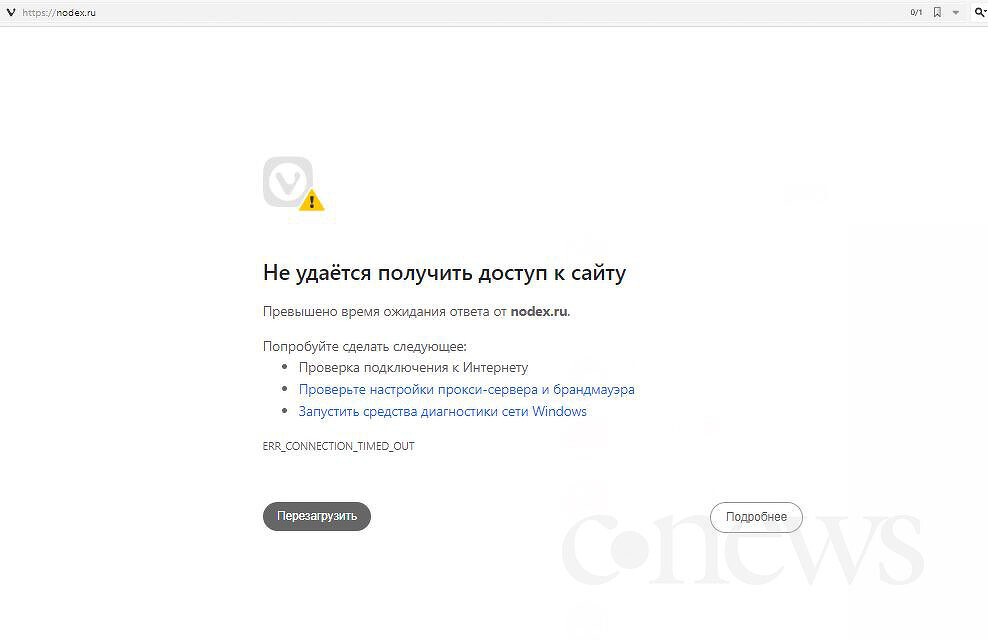
Task: Click the ERR_CONNECTION_TIMED_OUT error code
Action: pyautogui.click(x=338, y=446)
